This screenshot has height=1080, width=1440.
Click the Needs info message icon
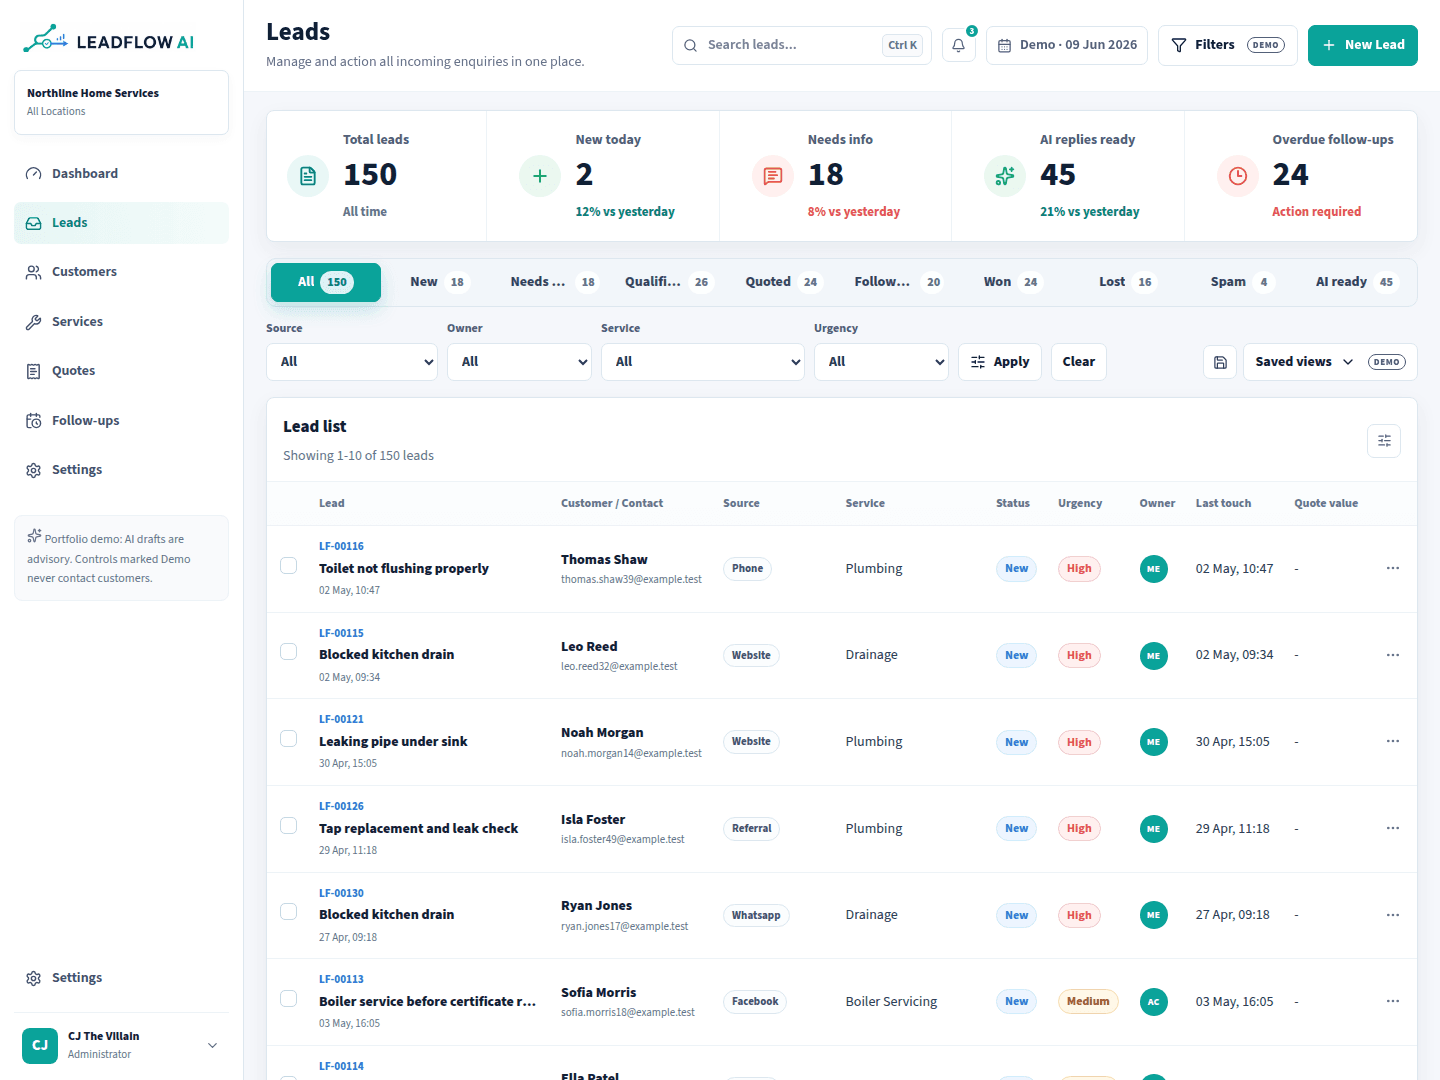(773, 176)
